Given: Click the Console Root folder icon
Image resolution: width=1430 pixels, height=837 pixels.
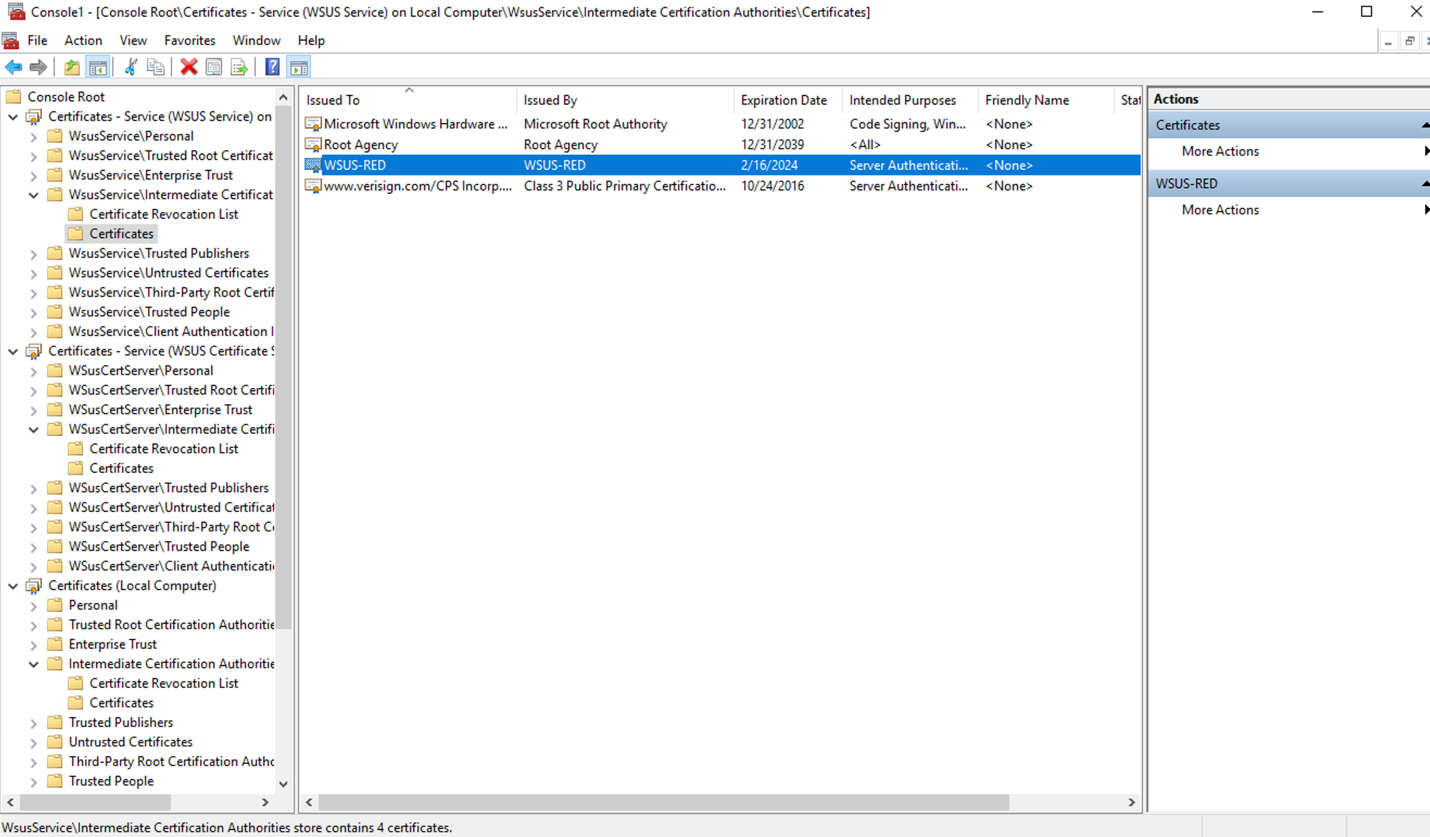Looking at the screenshot, I should (13, 97).
